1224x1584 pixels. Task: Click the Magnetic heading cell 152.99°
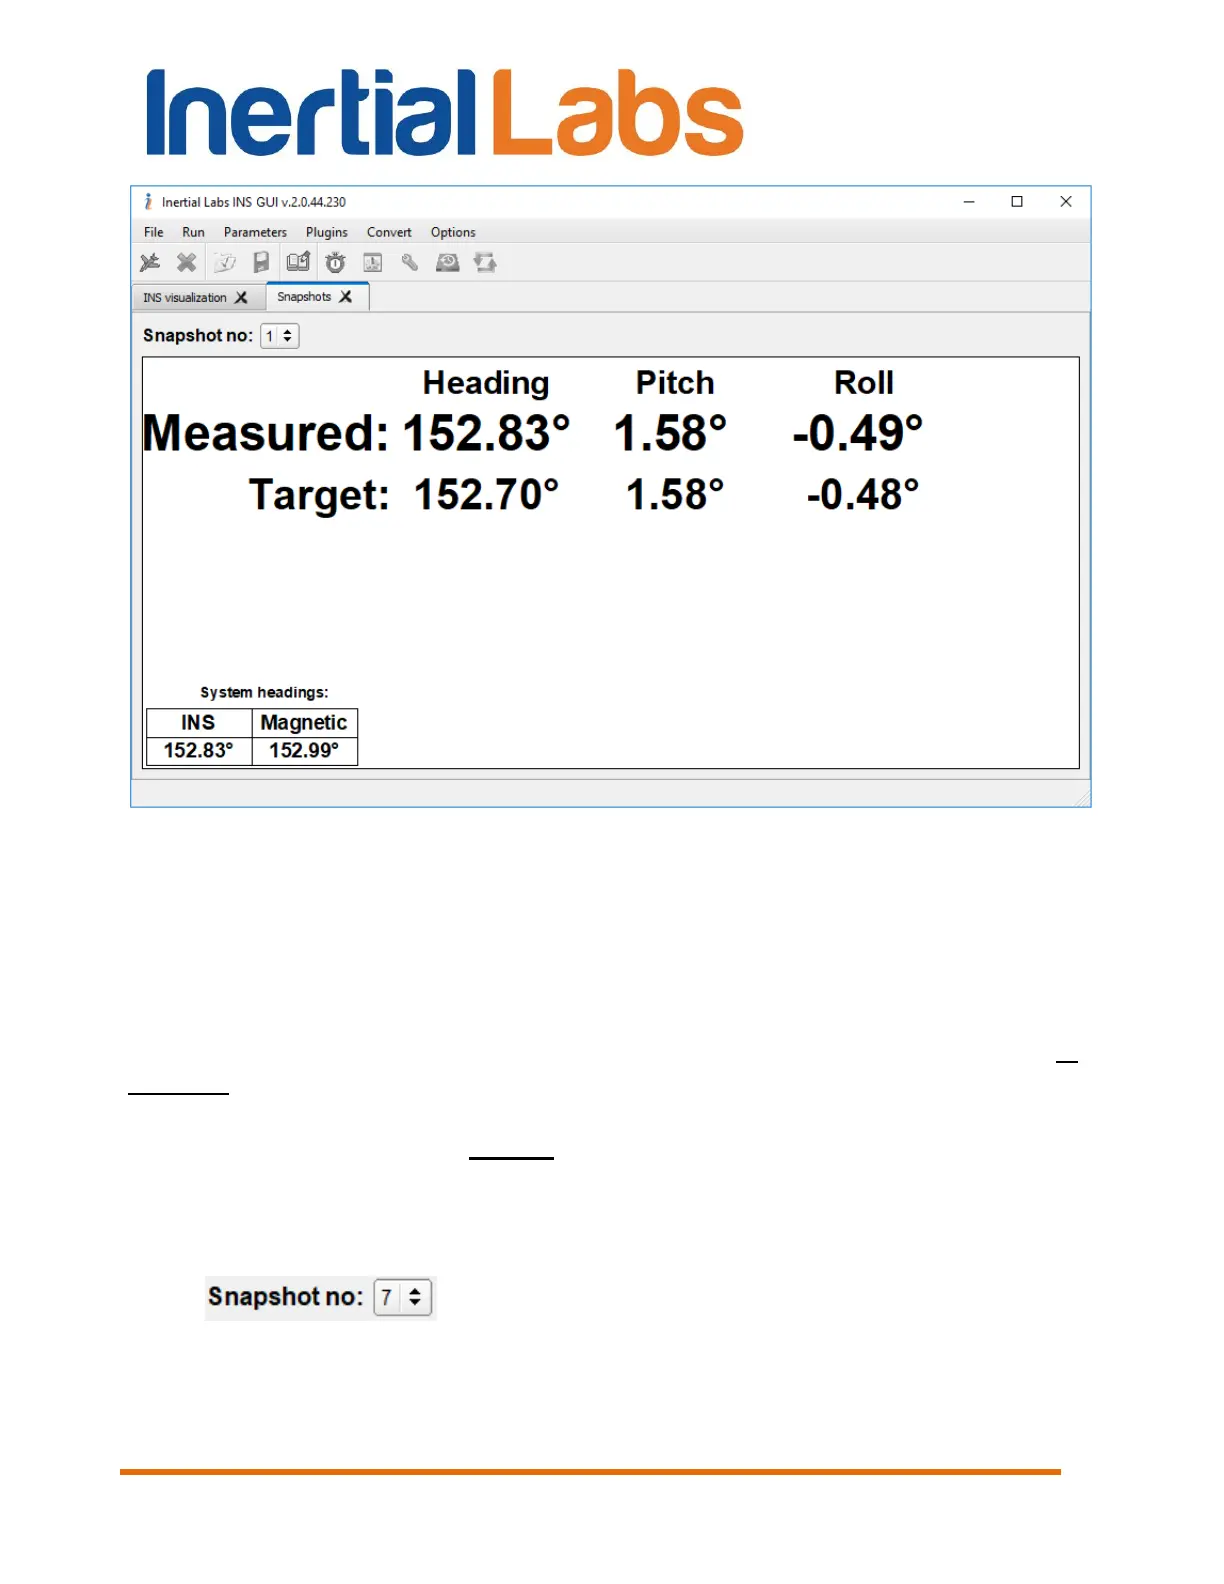click(x=304, y=751)
